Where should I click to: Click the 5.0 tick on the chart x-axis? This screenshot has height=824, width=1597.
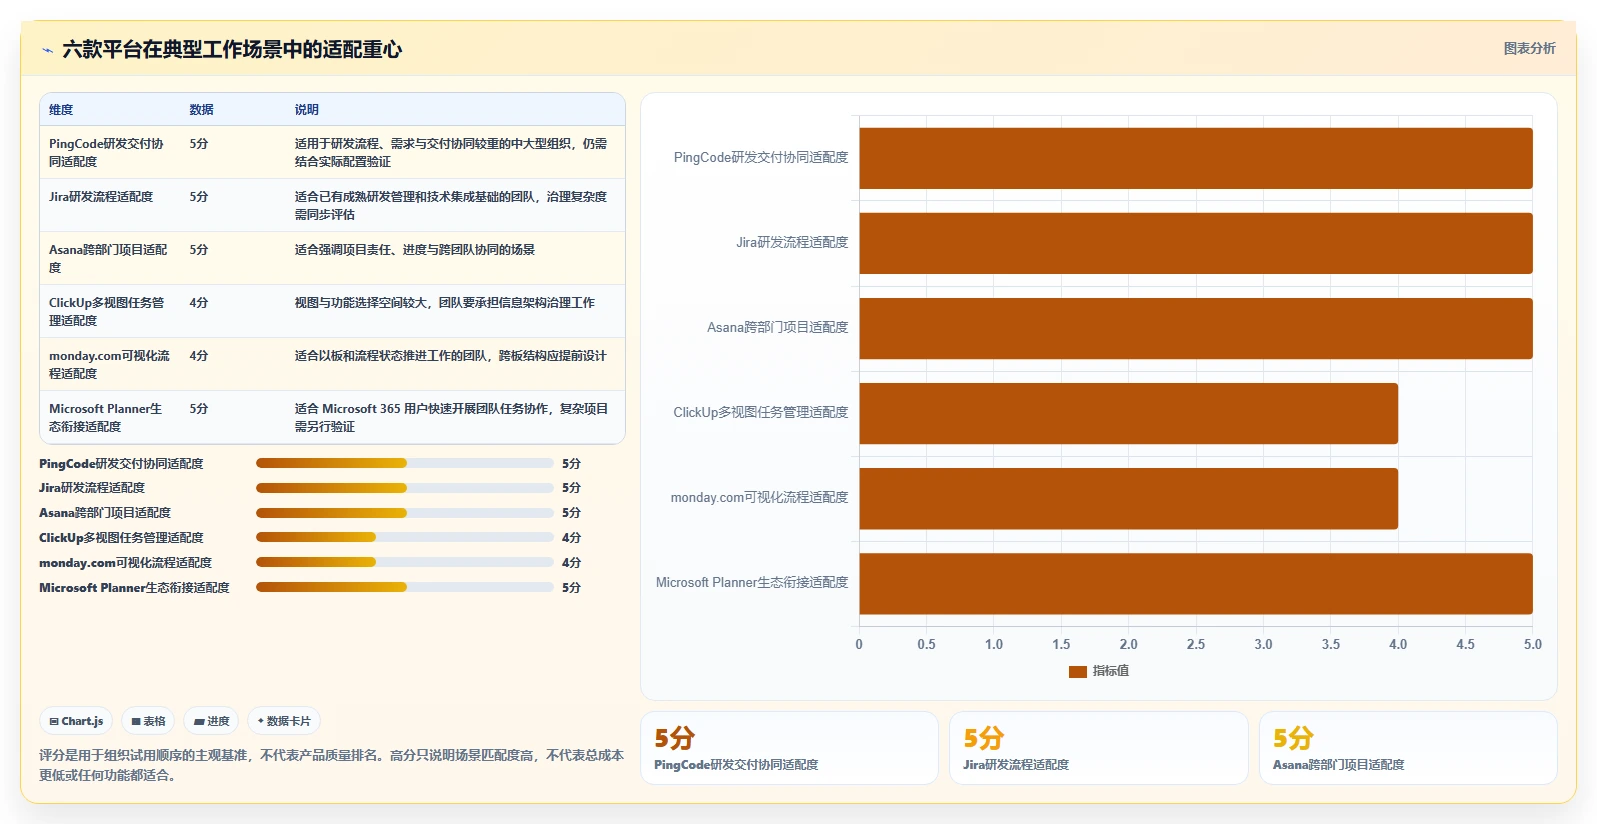point(1533,645)
